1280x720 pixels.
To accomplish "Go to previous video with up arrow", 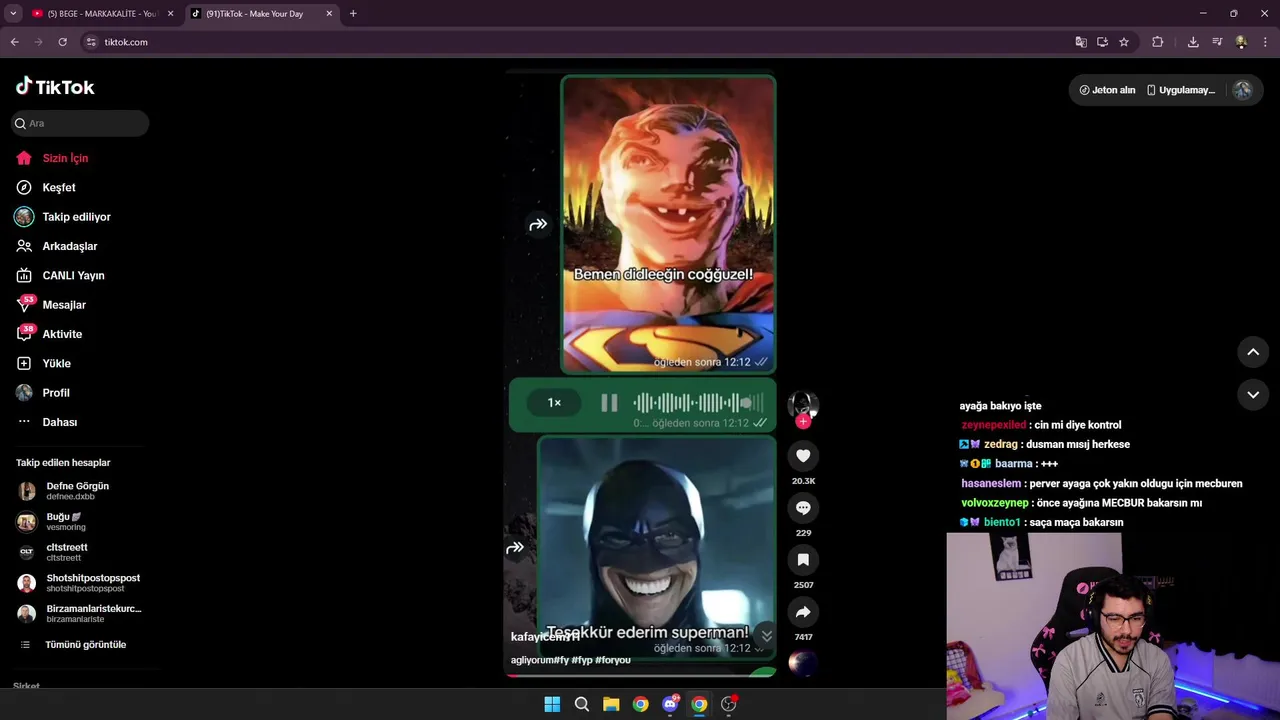I will pyautogui.click(x=1253, y=352).
